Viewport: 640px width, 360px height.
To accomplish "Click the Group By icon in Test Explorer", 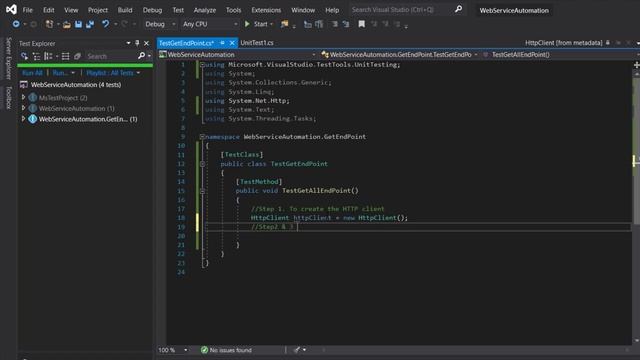I will 48,56.
